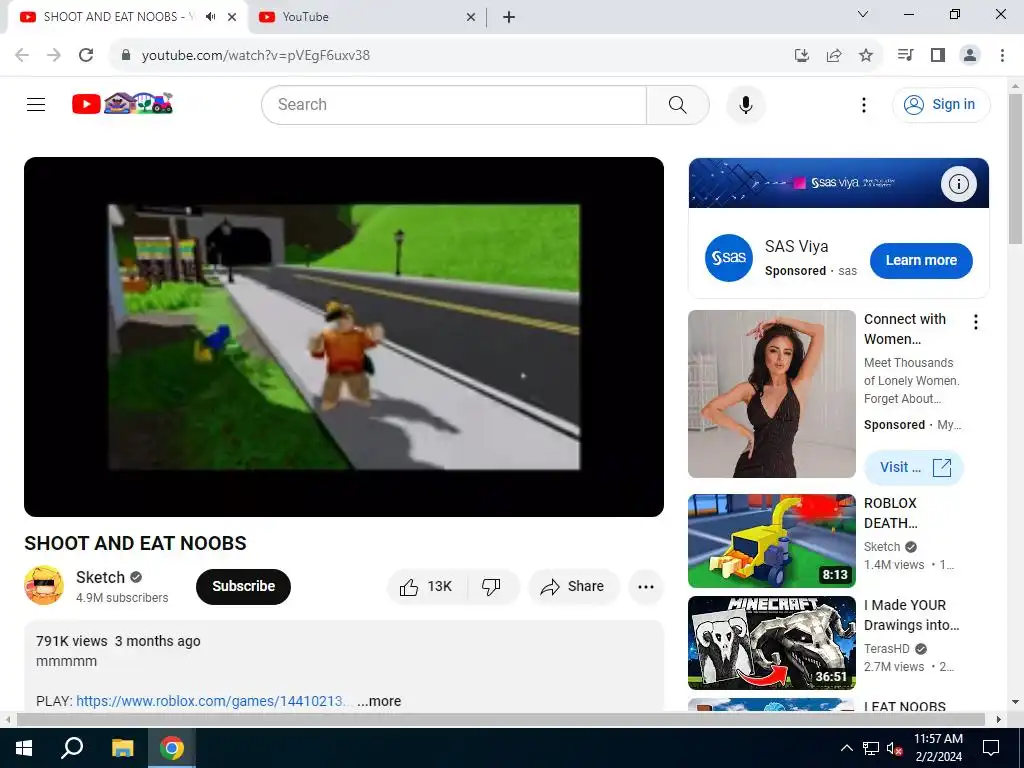Viewport: 1024px width, 768px height.
Task: Click Learn more on SAS Viya ad
Action: pos(921,260)
